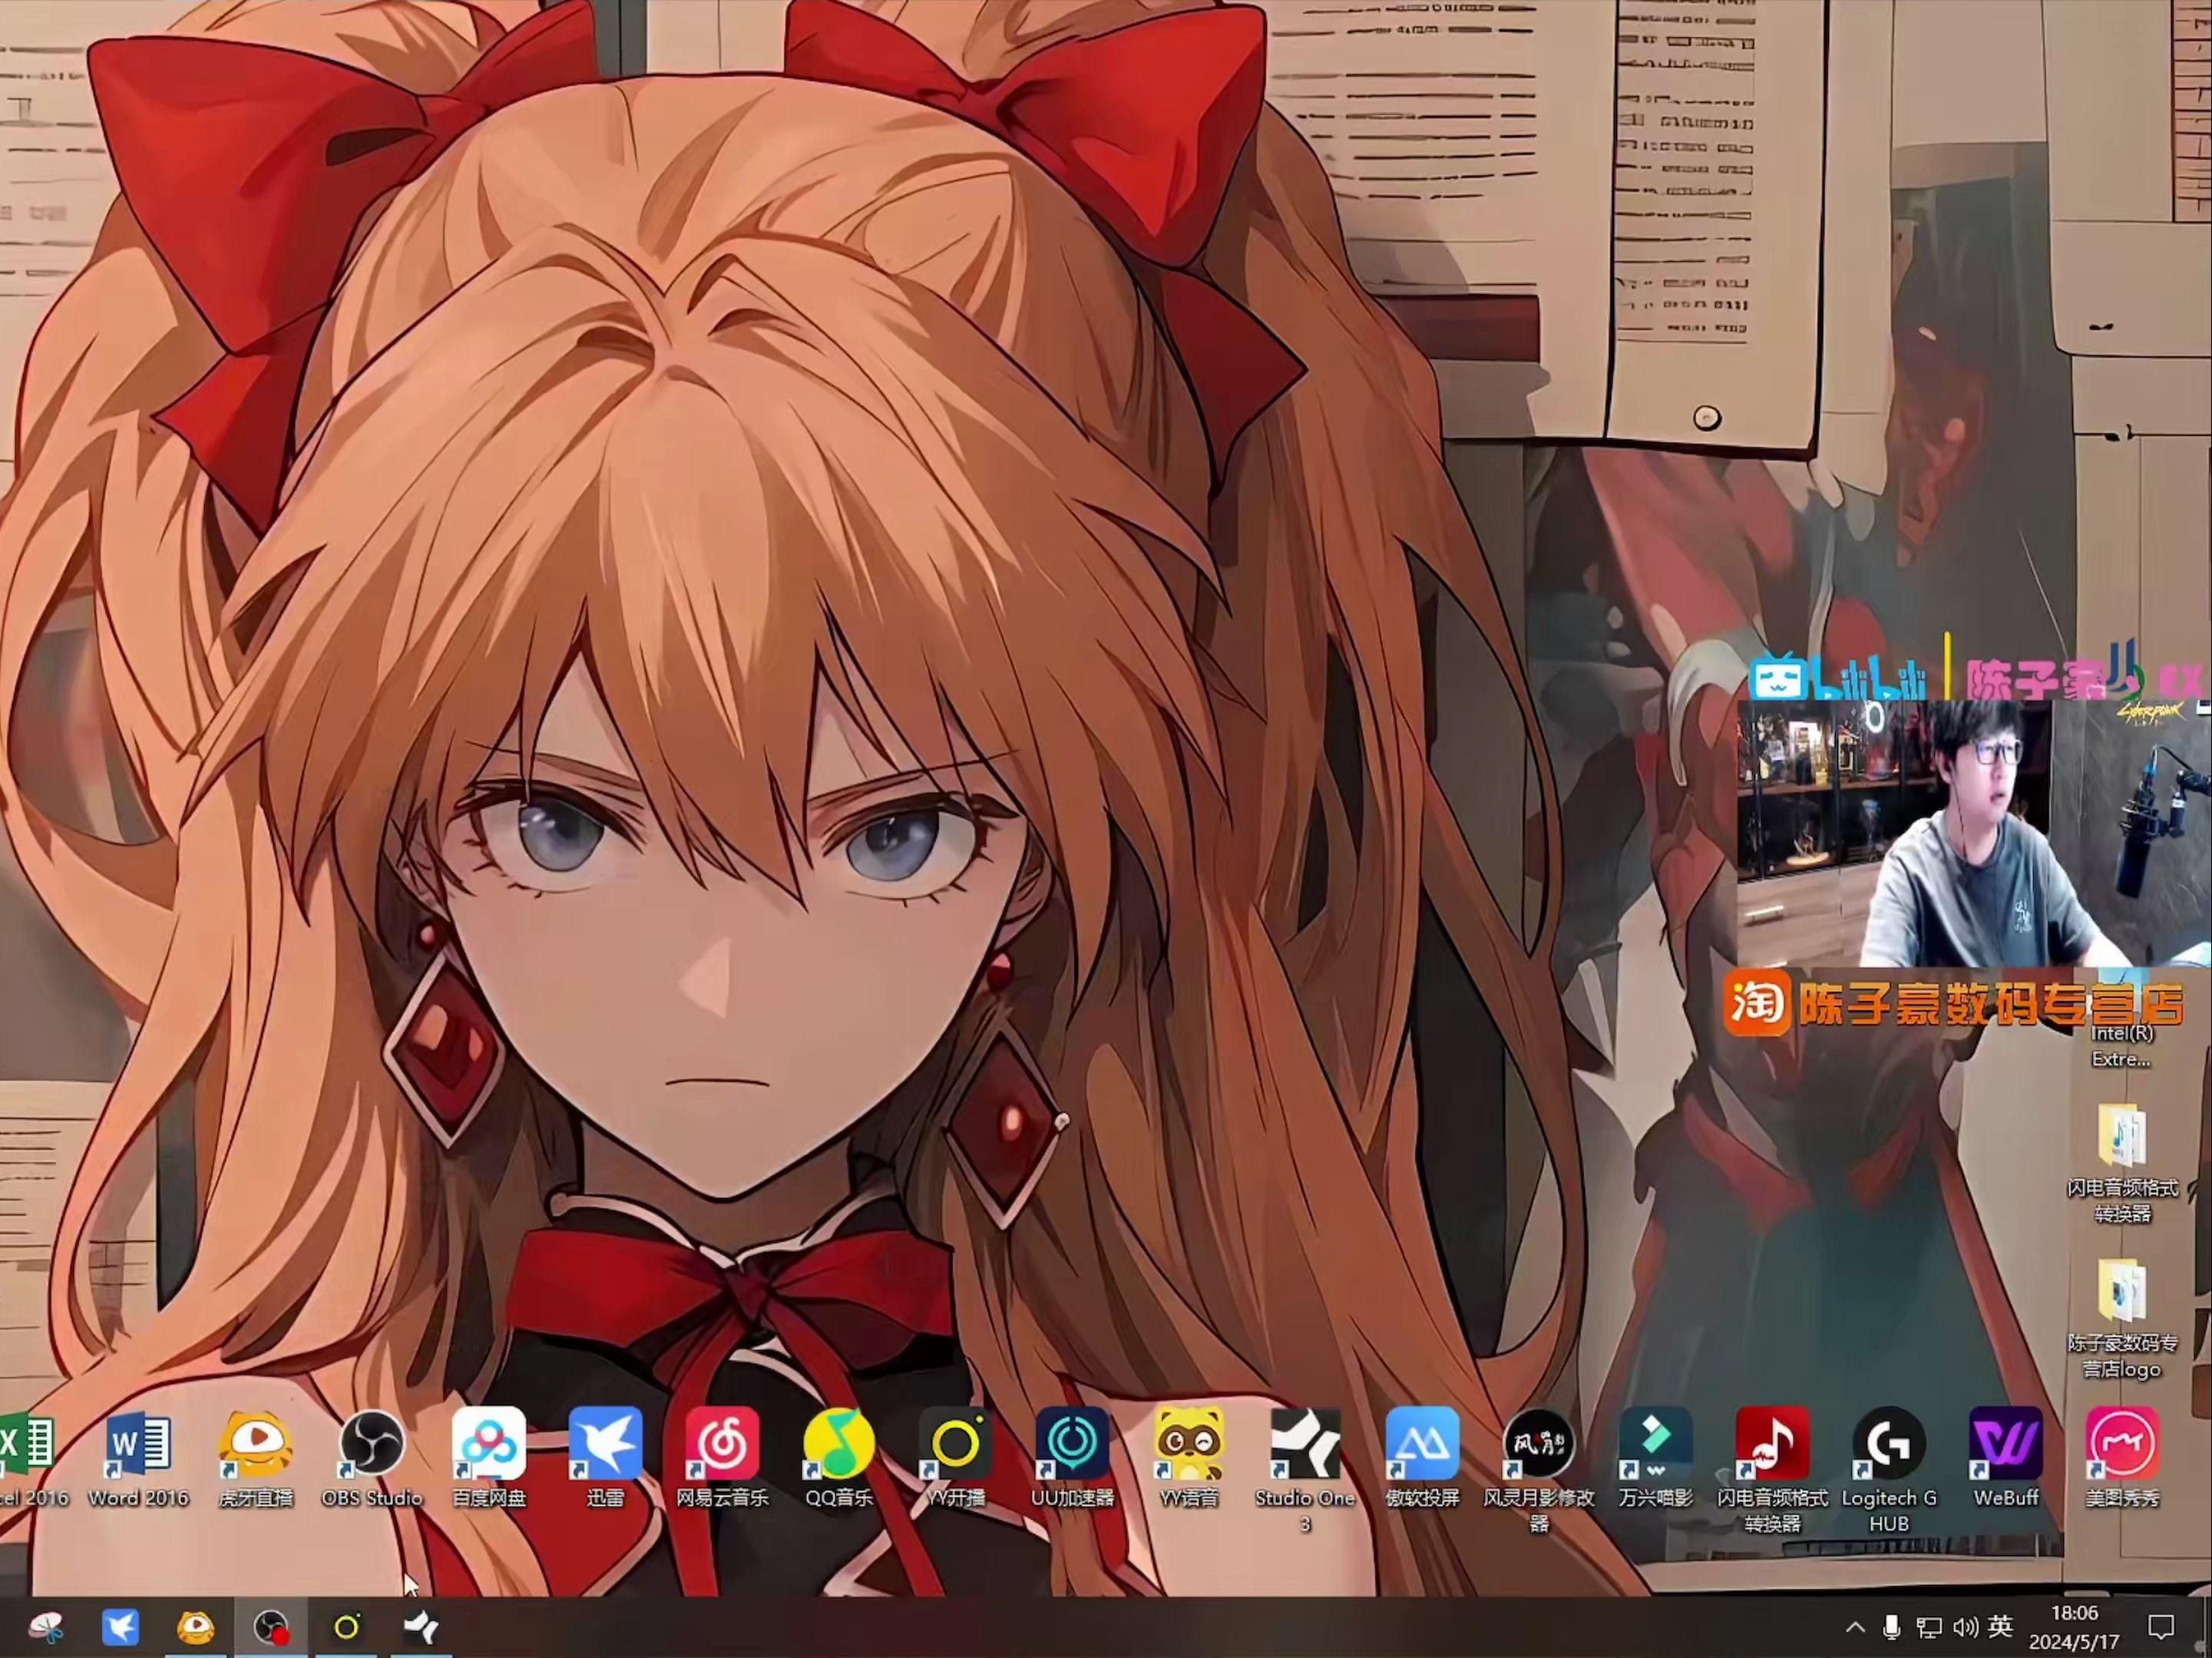
Task: Select the red 闪电音频格式转换器 app shortcut
Action: click(x=1773, y=1470)
